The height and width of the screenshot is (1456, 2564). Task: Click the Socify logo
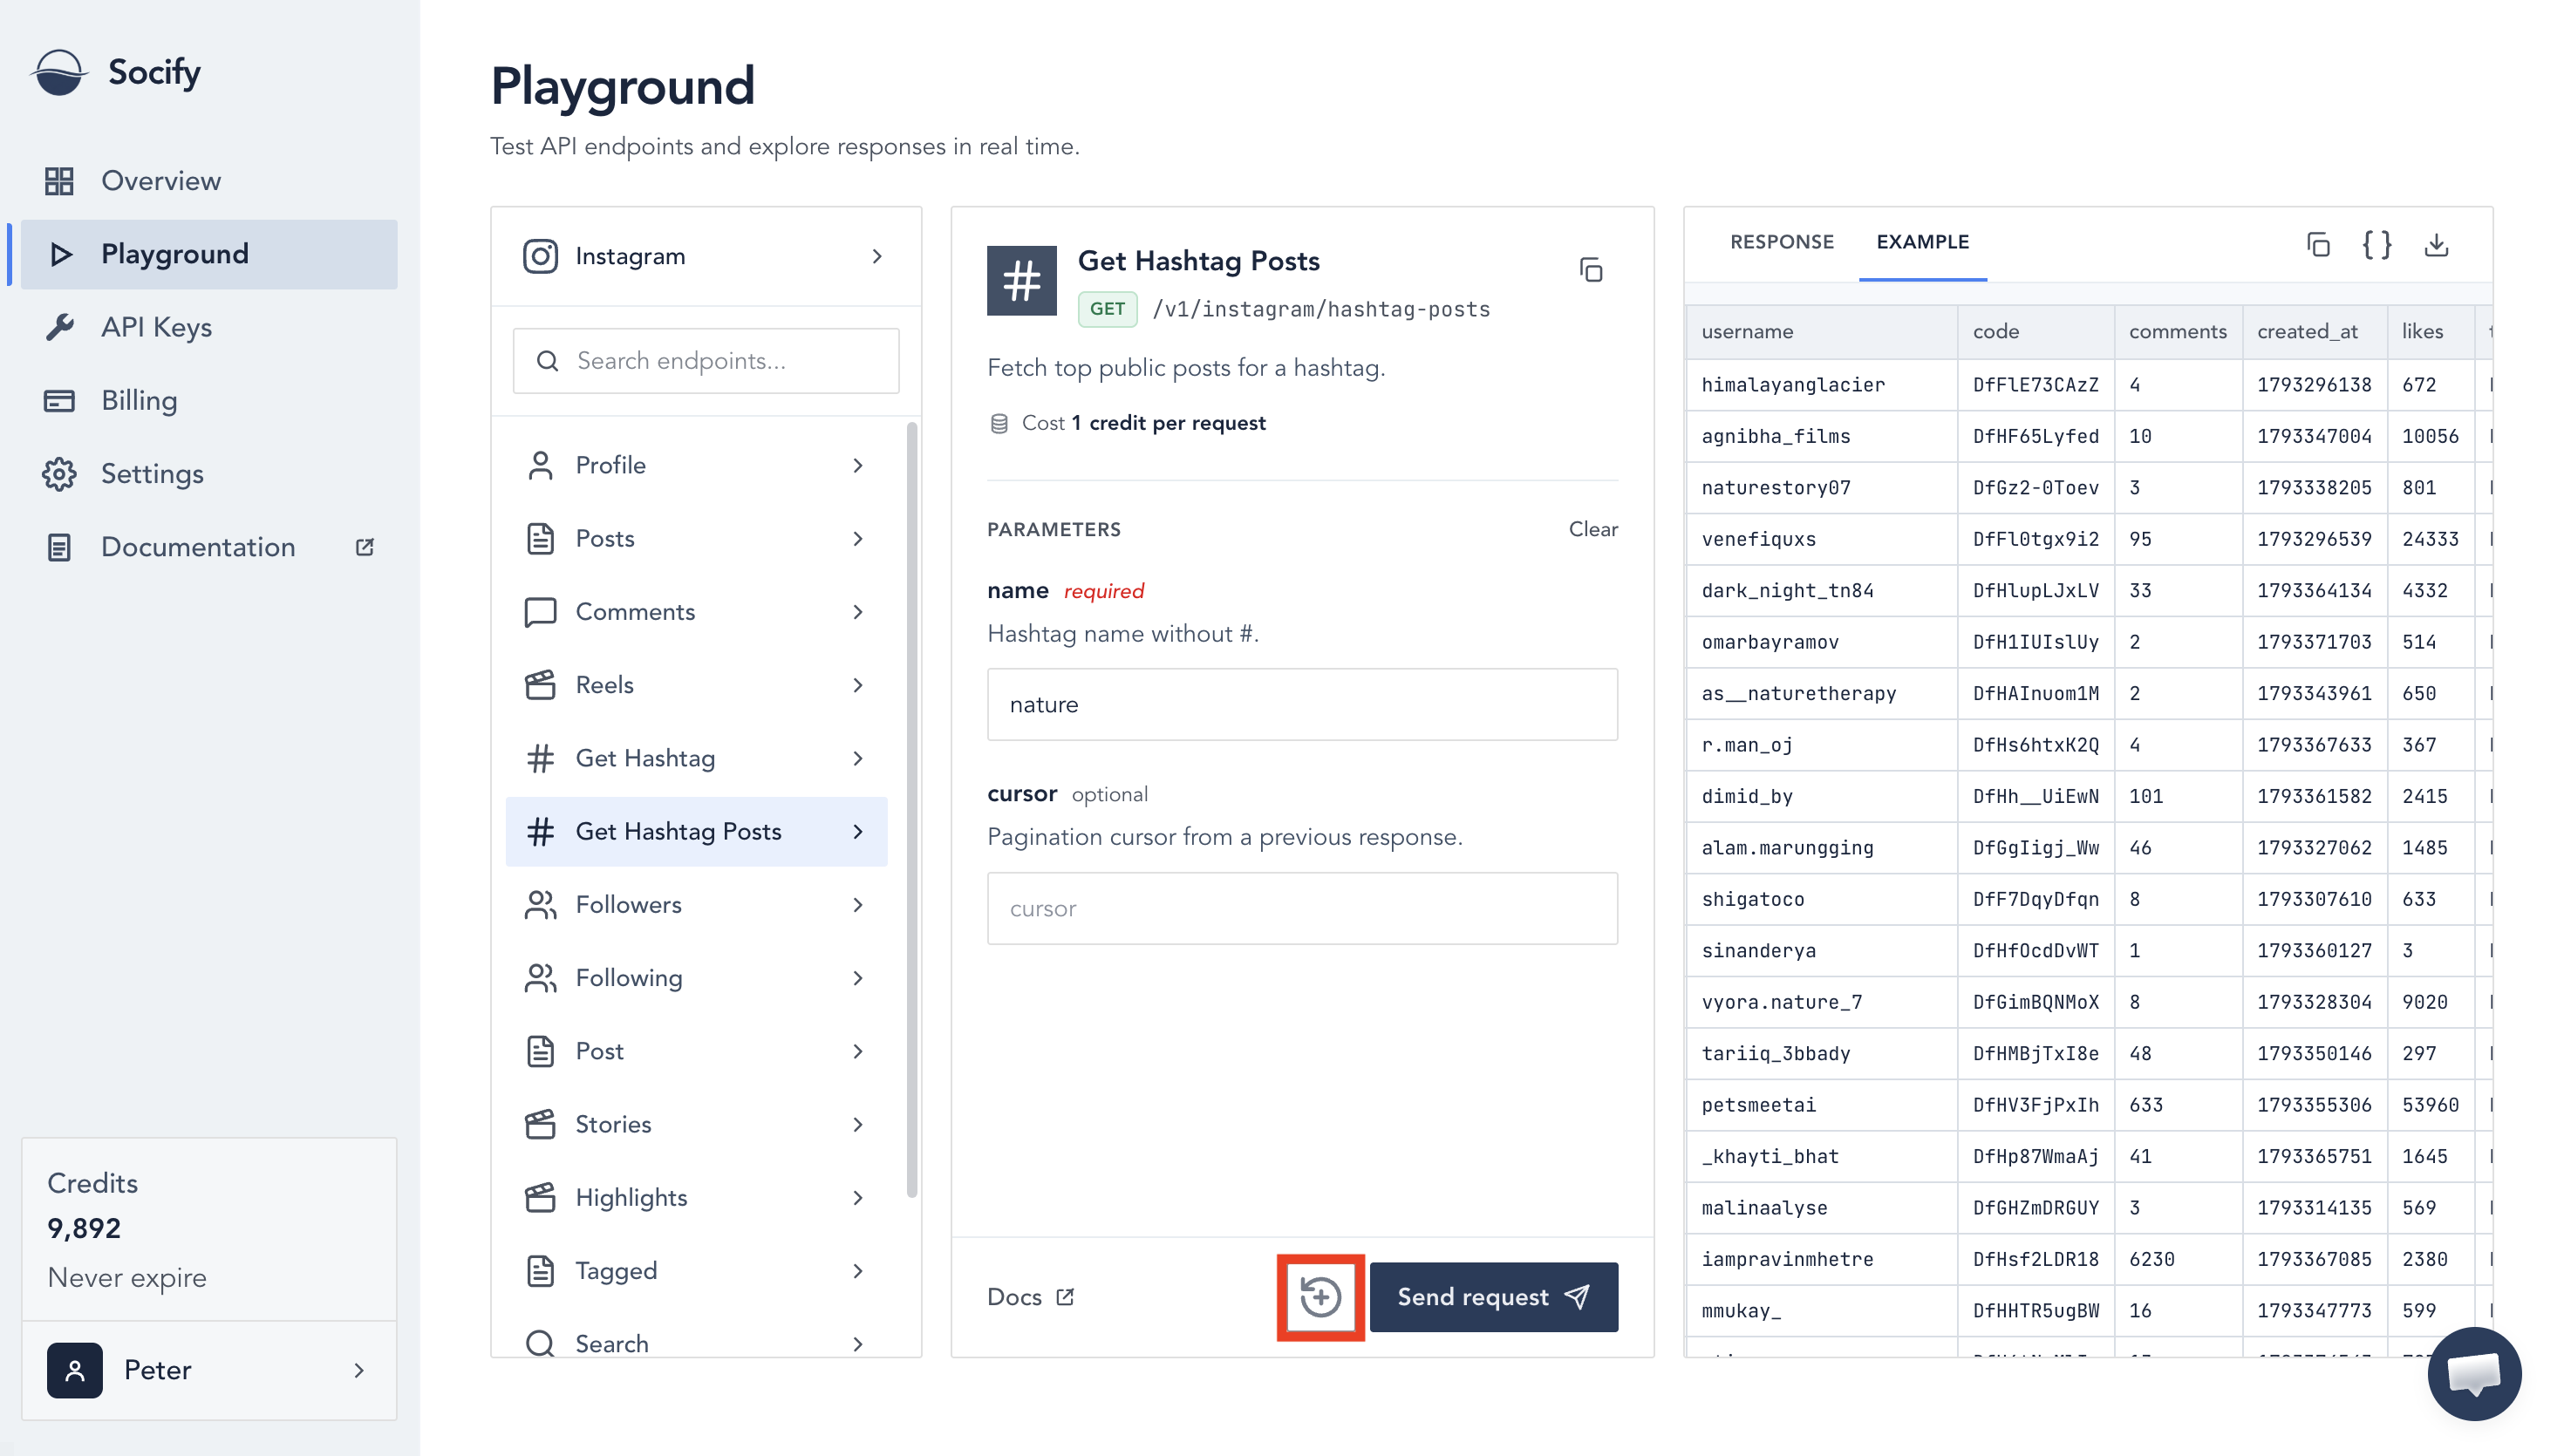point(117,72)
